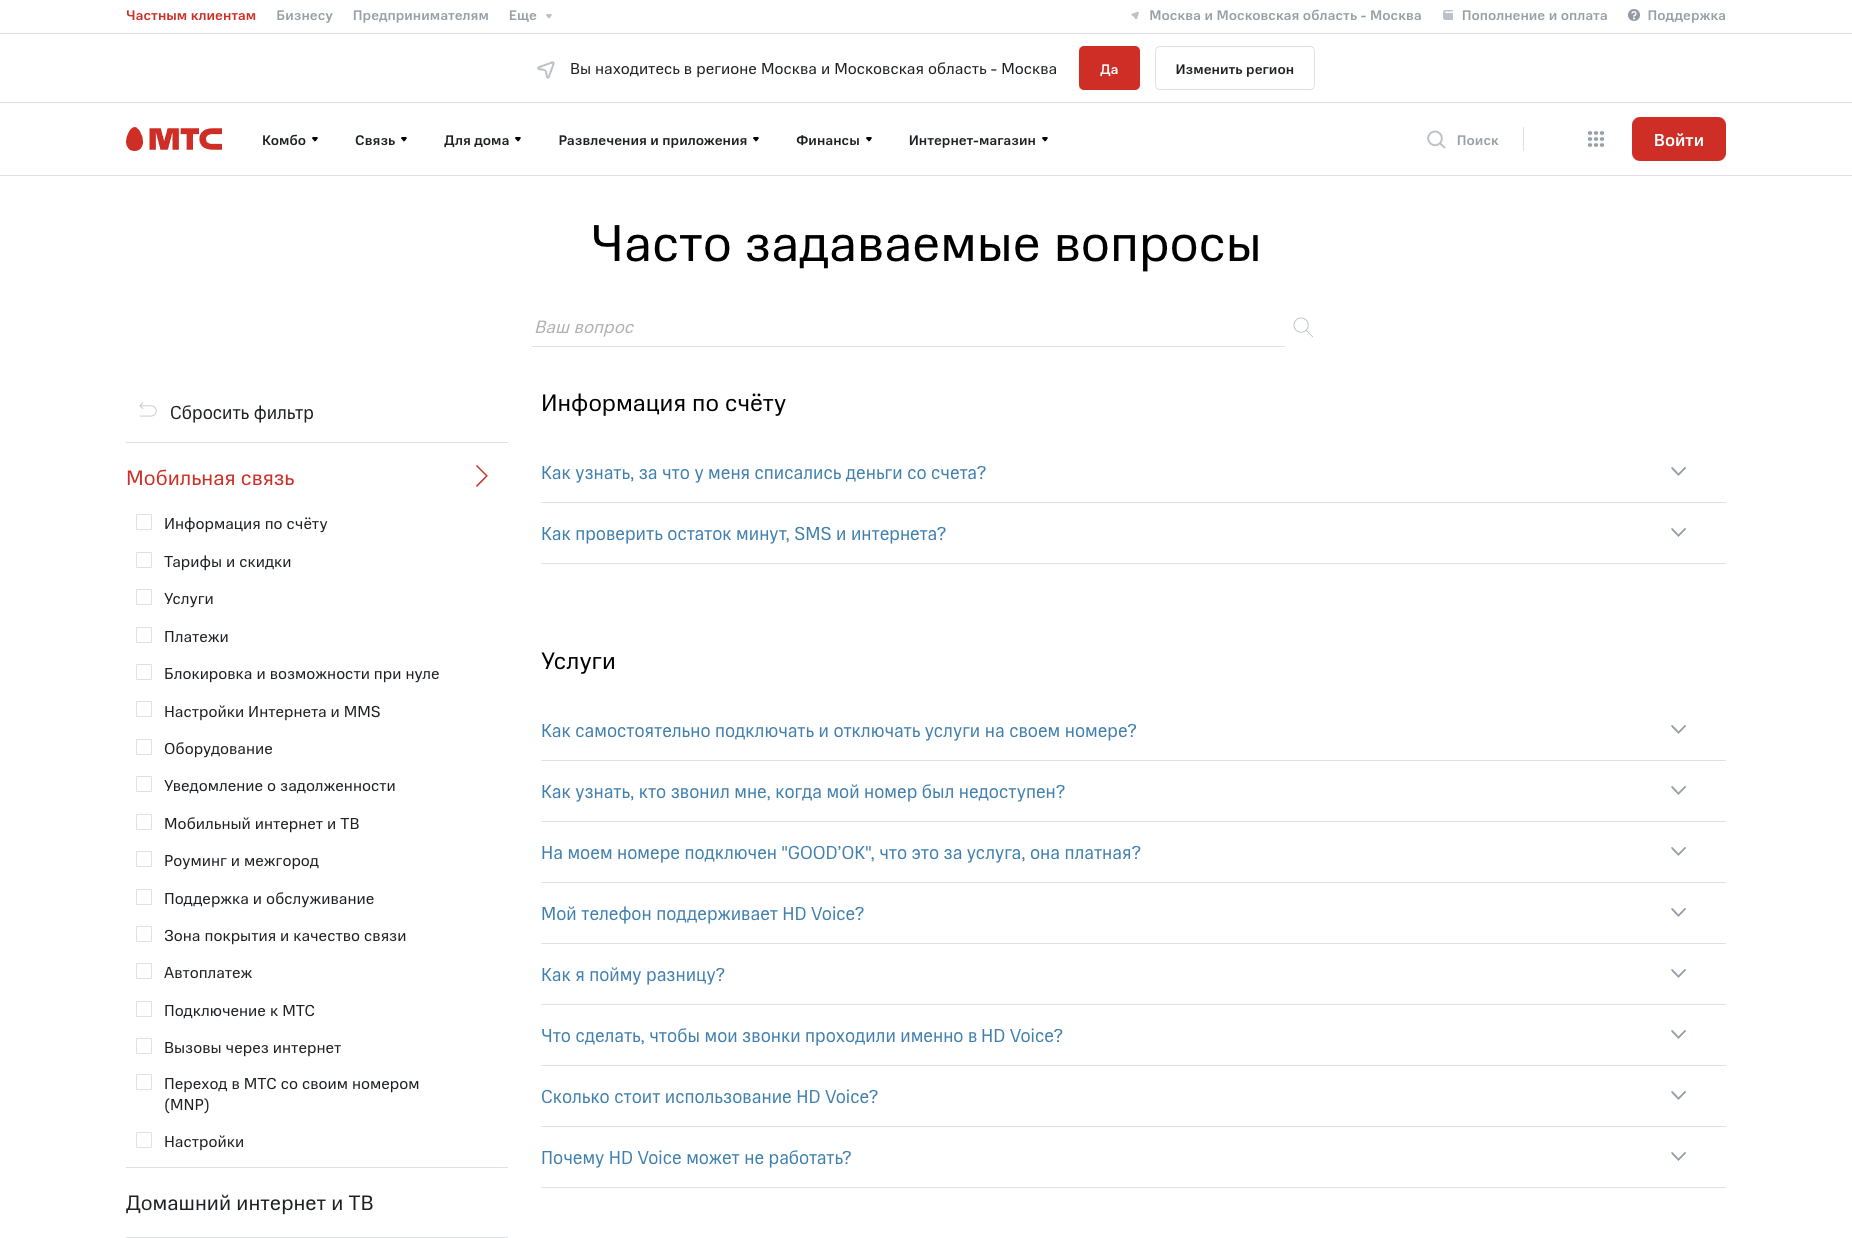Open the Комбо menu
This screenshot has height=1238, width=1852.
pyautogui.click(x=290, y=140)
